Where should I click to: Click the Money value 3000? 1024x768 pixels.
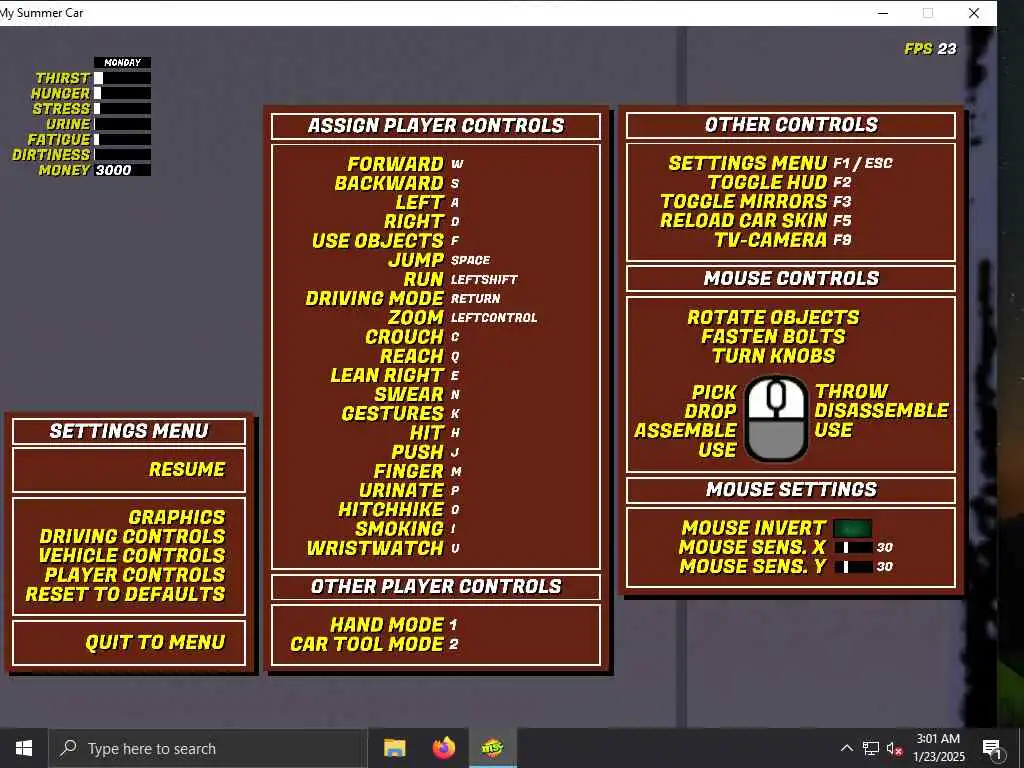[114, 170]
